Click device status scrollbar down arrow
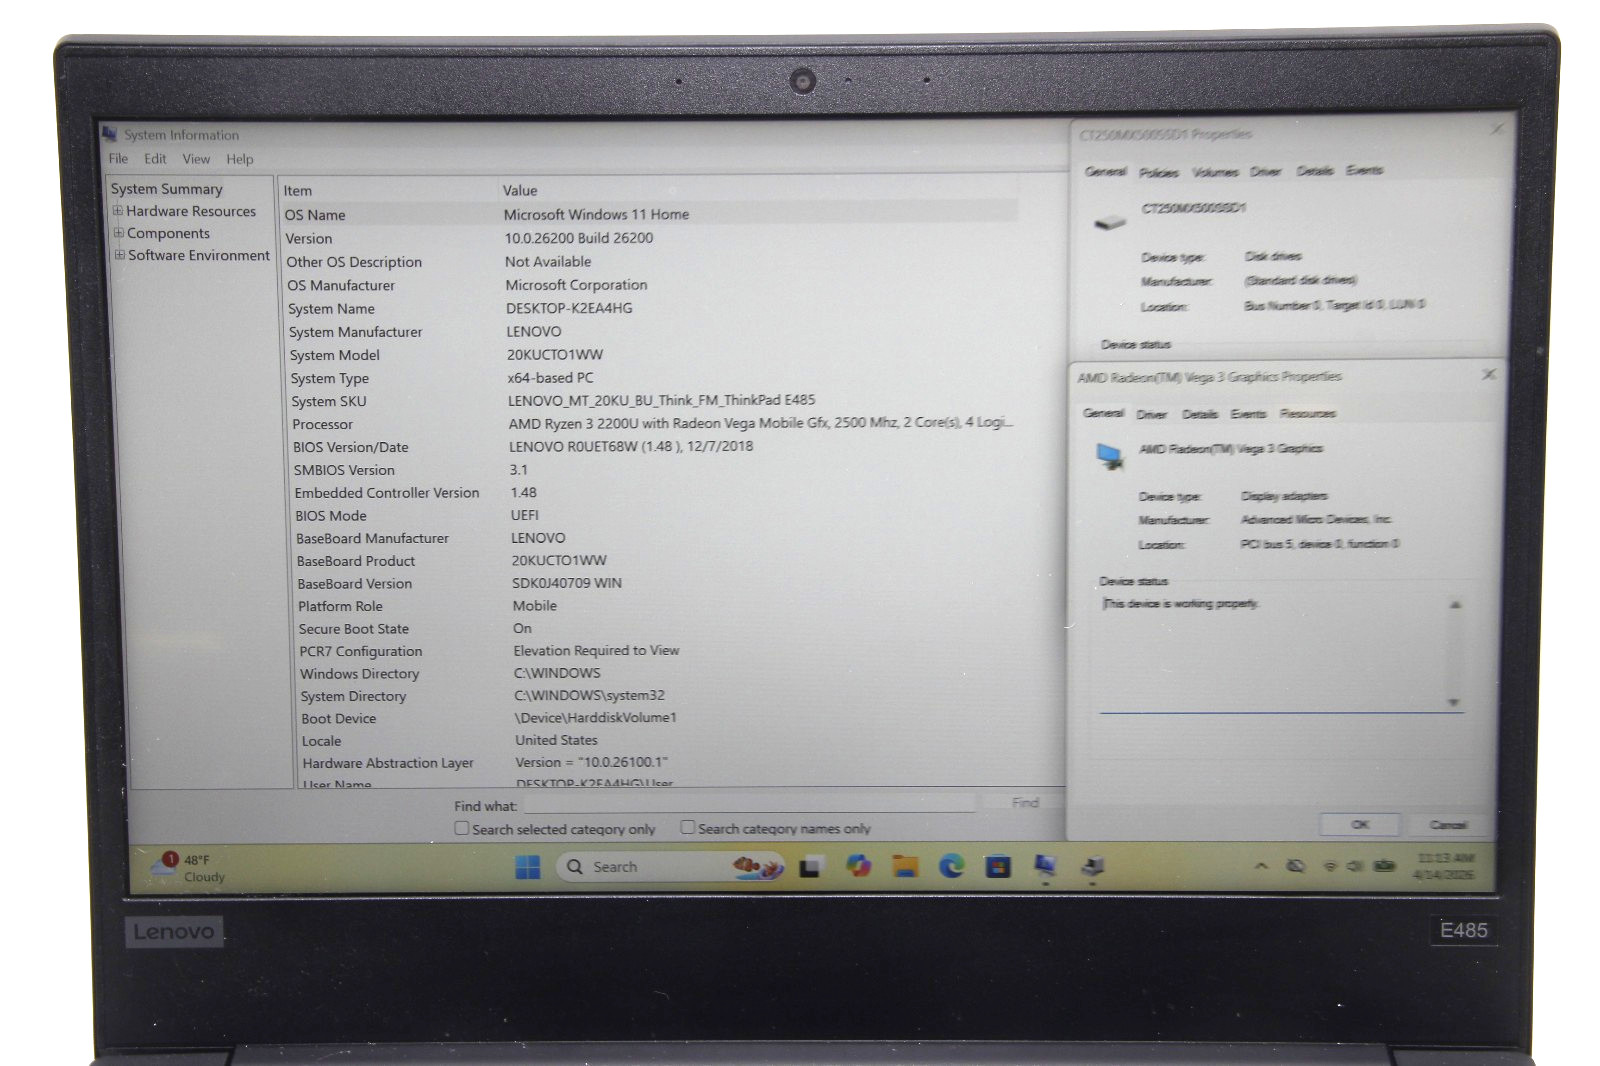 pos(1454,702)
